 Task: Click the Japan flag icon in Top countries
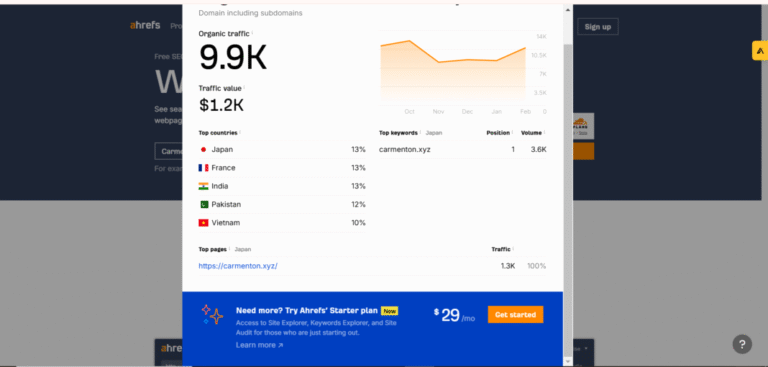[x=203, y=149]
